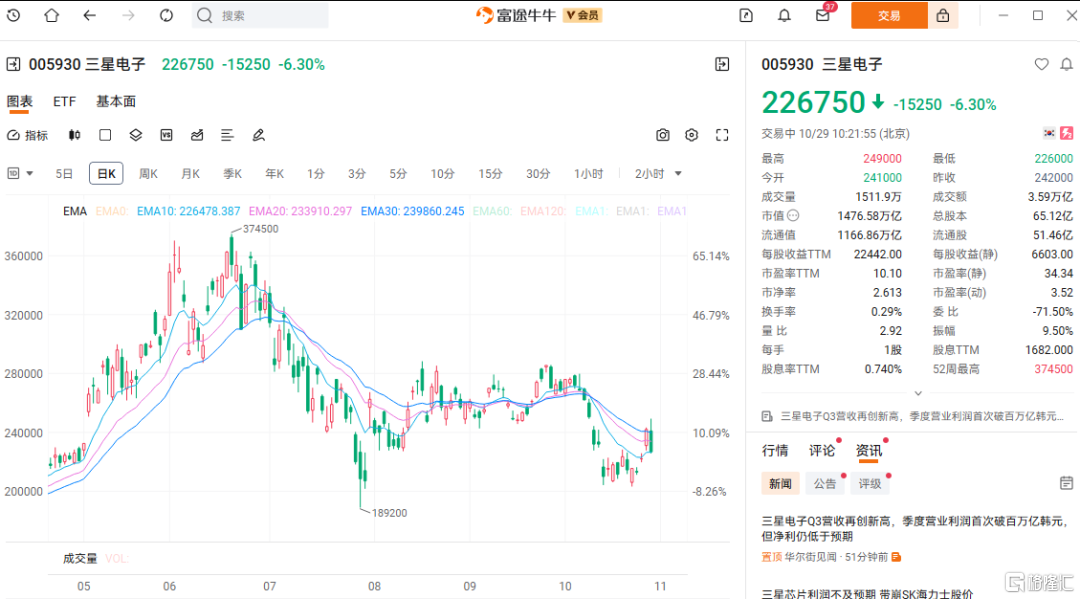Navigate forward with the right arrow
Screen dimensions: 1080x599
[128, 15]
